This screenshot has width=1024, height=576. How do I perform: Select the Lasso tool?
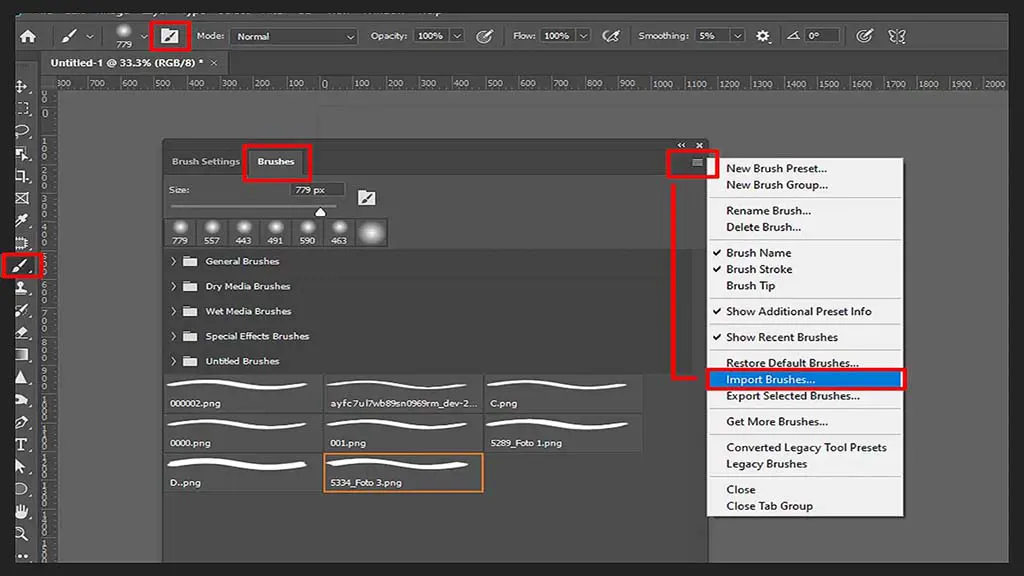[x=22, y=131]
